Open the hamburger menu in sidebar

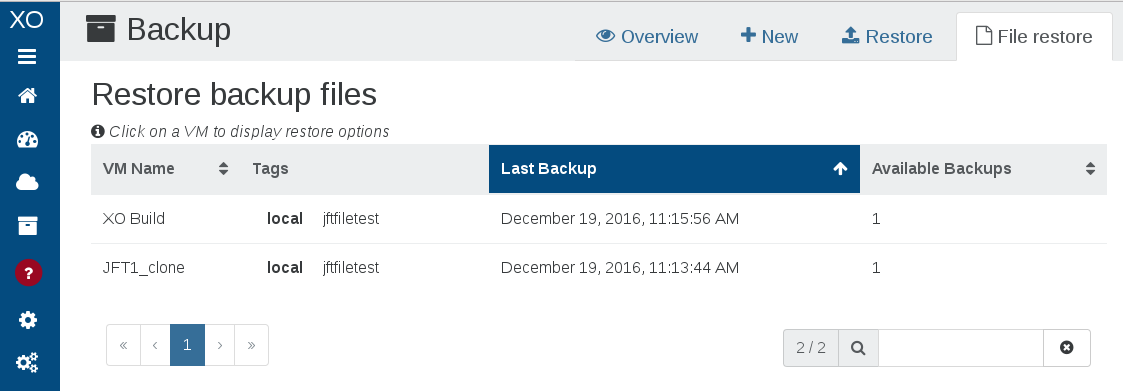click(27, 57)
